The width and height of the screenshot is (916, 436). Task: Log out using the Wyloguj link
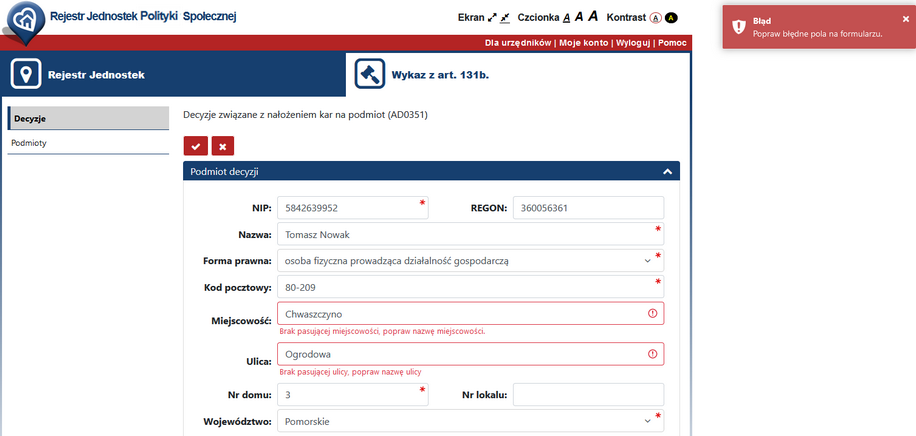[633, 43]
